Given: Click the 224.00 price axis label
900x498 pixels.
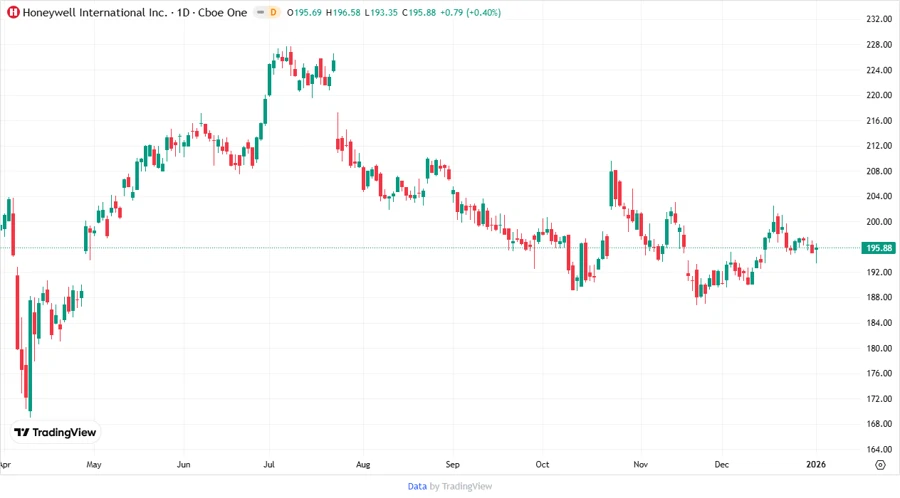Looking at the screenshot, I should tap(879, 70).
